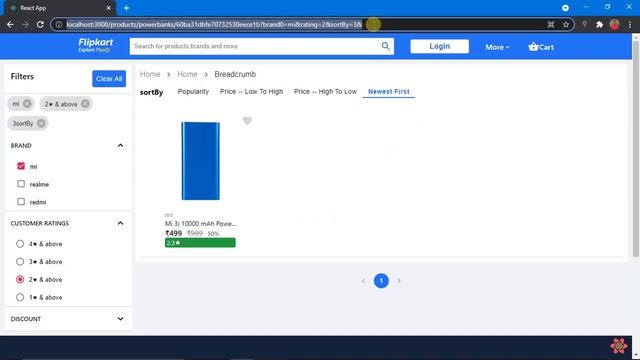Open Chrome three-dot menu
The width and height of the screenshot is (640, 360).
[630, 24]
